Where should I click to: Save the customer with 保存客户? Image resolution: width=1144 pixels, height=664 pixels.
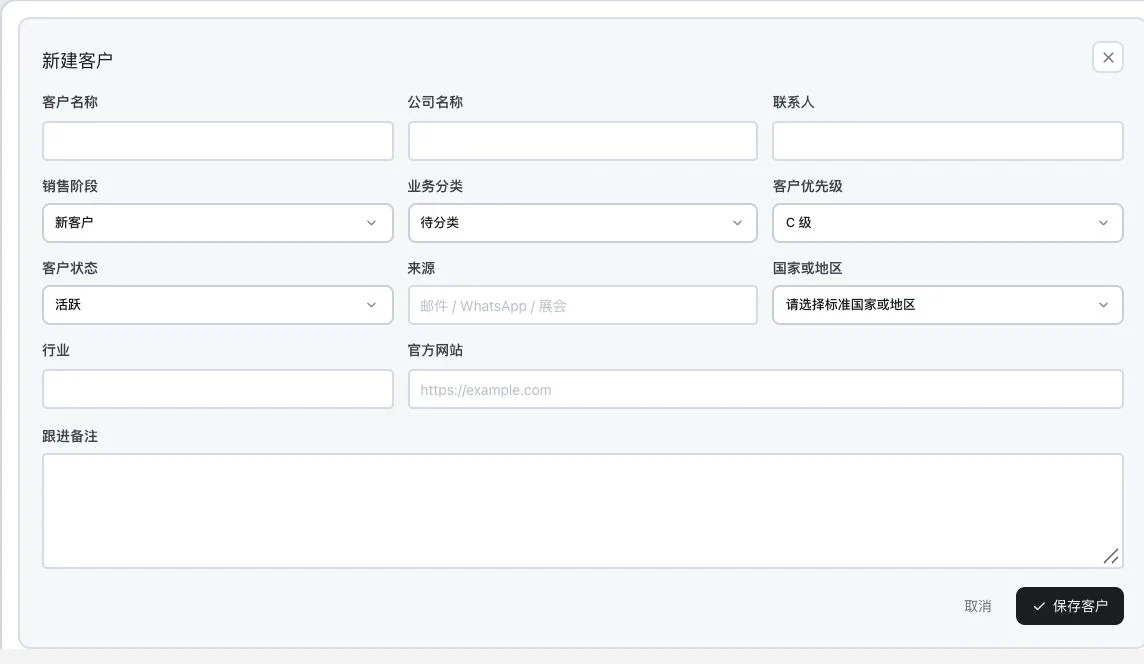(x=1070, y=606)
